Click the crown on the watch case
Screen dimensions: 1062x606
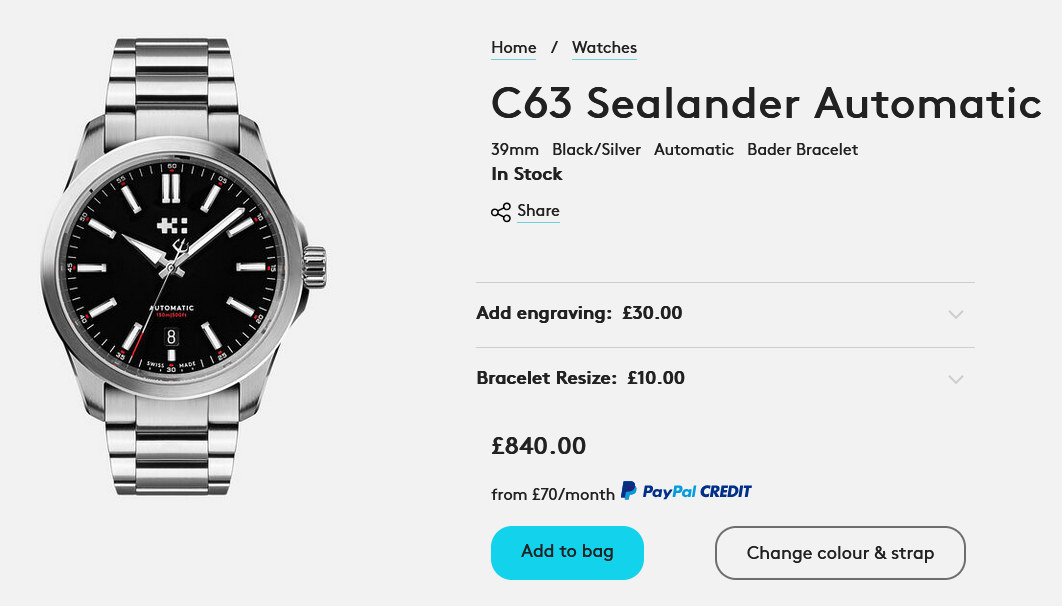point(316,267)
